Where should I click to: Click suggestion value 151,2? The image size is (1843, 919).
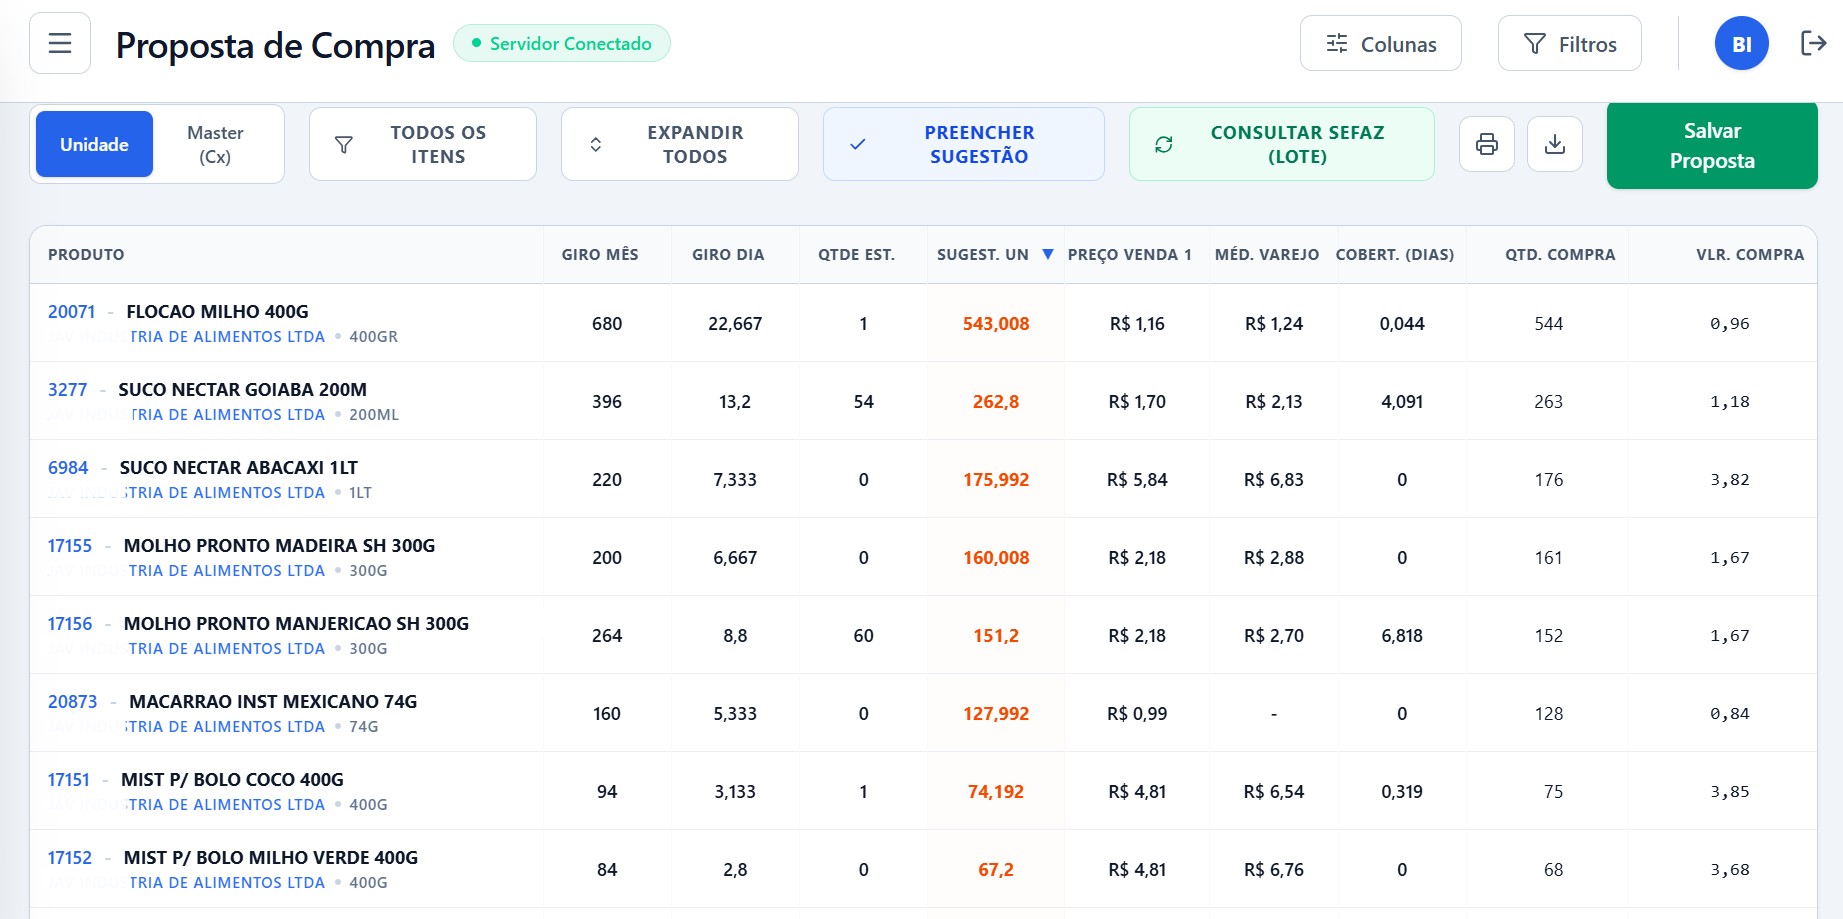click(x=996, y=636)
